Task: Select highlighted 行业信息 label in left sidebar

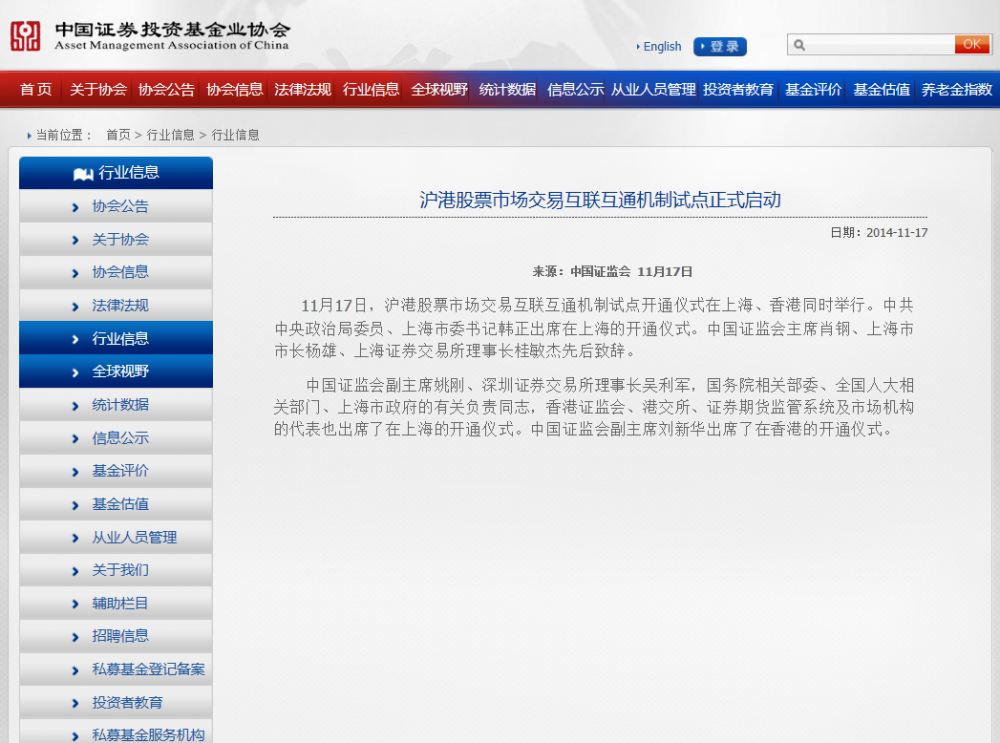Action: point(120,338)
